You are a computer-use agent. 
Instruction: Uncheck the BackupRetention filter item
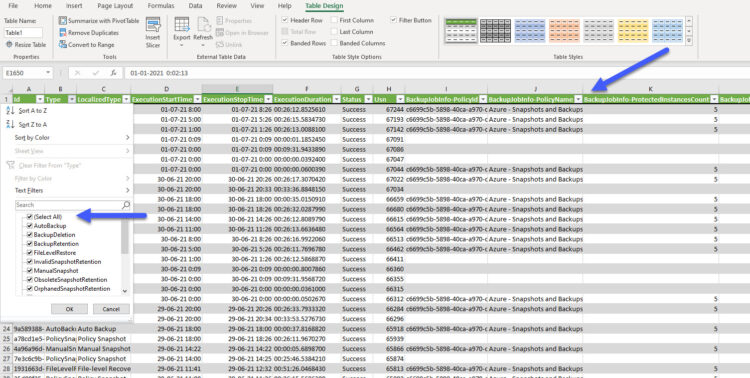point(30,244)
